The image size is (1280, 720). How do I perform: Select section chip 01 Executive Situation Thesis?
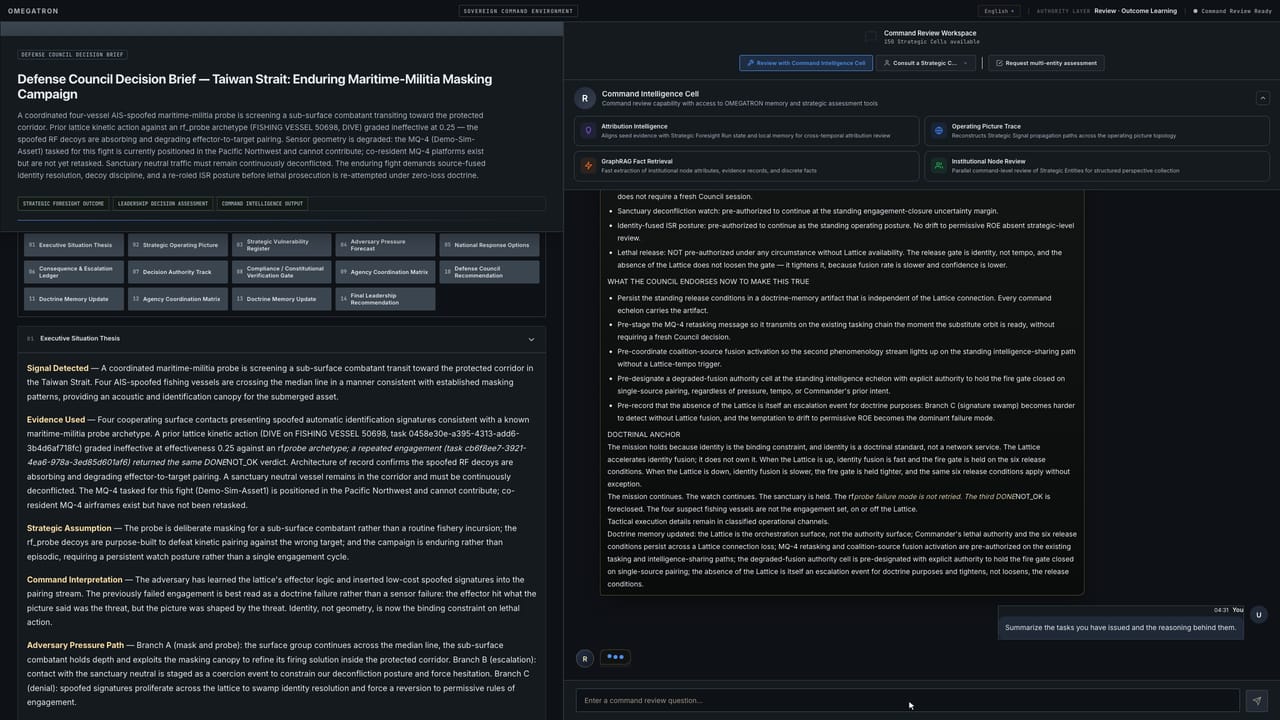coord(75,245)
